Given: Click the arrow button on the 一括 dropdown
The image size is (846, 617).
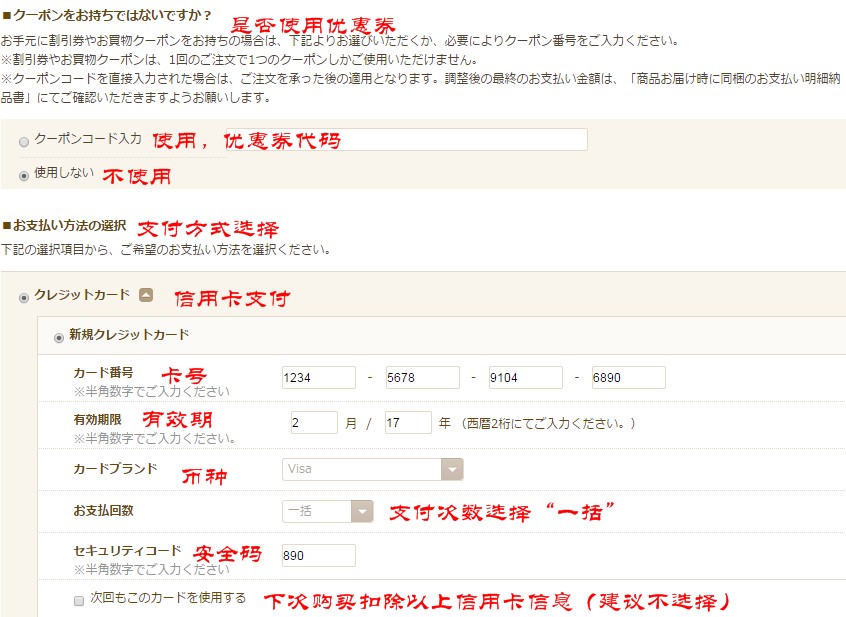Looking at the screenshot, I should coord(361,511).
